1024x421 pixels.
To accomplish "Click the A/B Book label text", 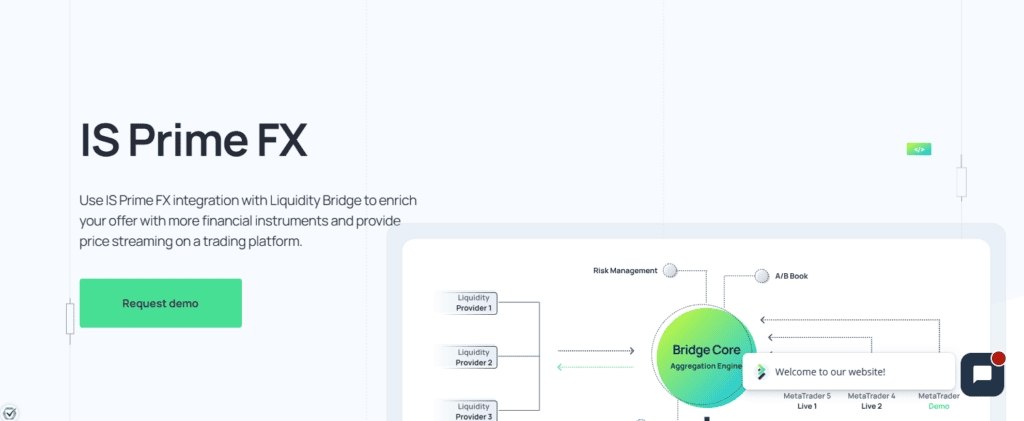I will pyautogui.click(x=792, y=276).
